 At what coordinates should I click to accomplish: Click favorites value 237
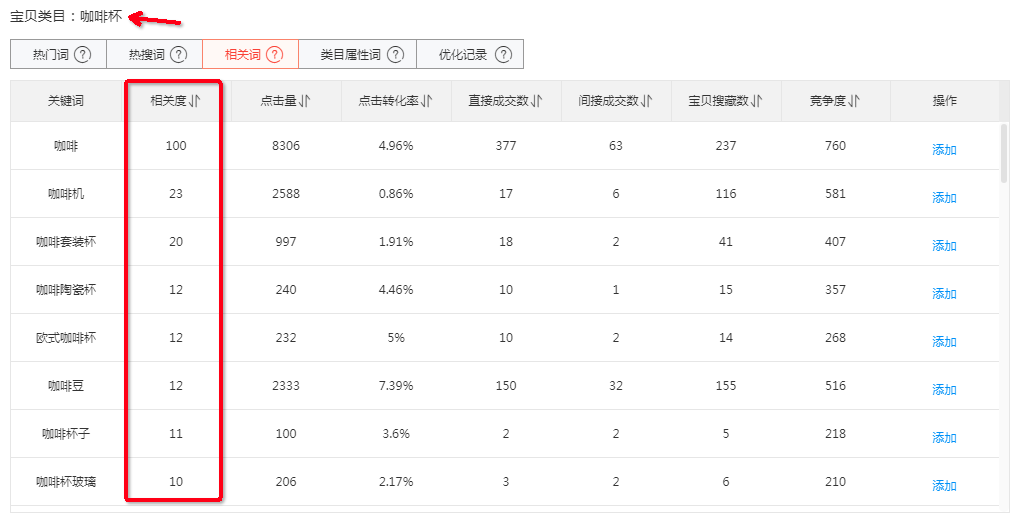click(x=726, y=146)
